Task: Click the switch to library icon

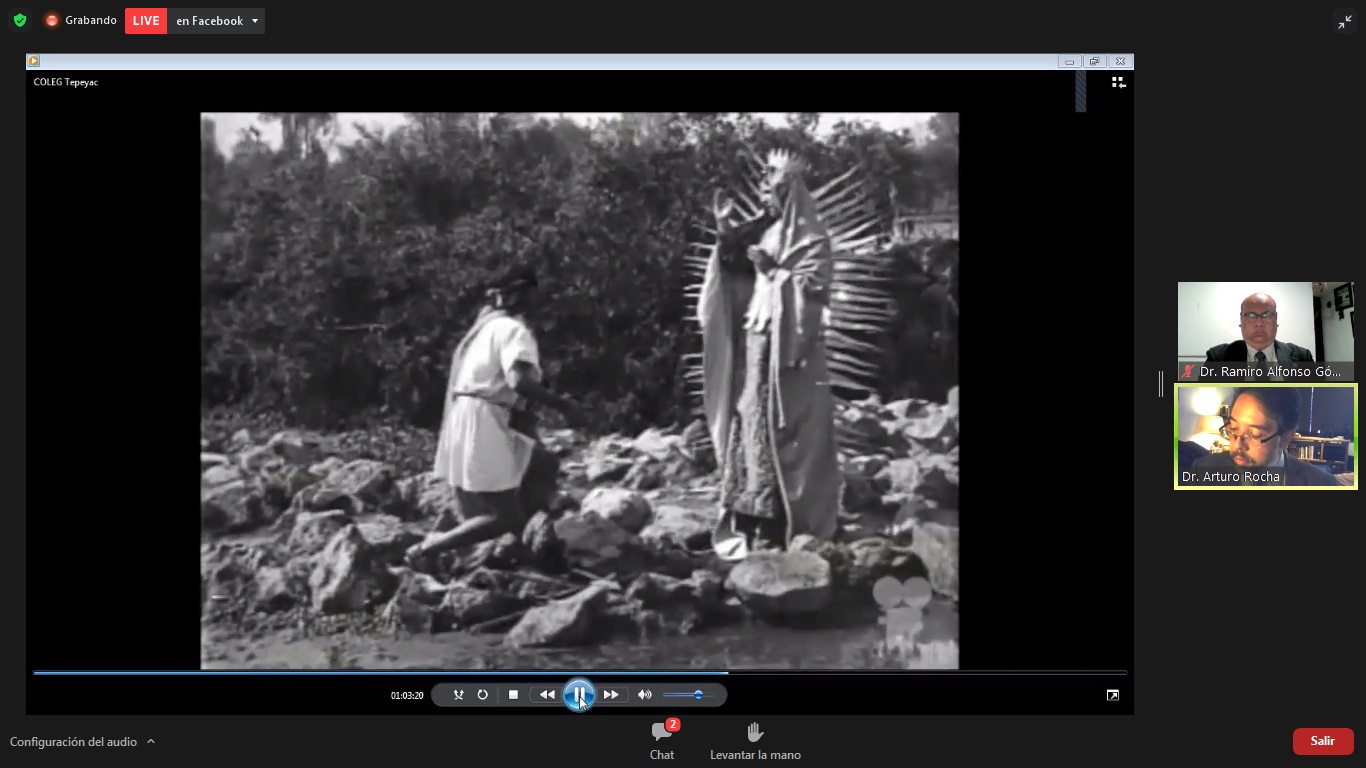Action: (1119, 83)
